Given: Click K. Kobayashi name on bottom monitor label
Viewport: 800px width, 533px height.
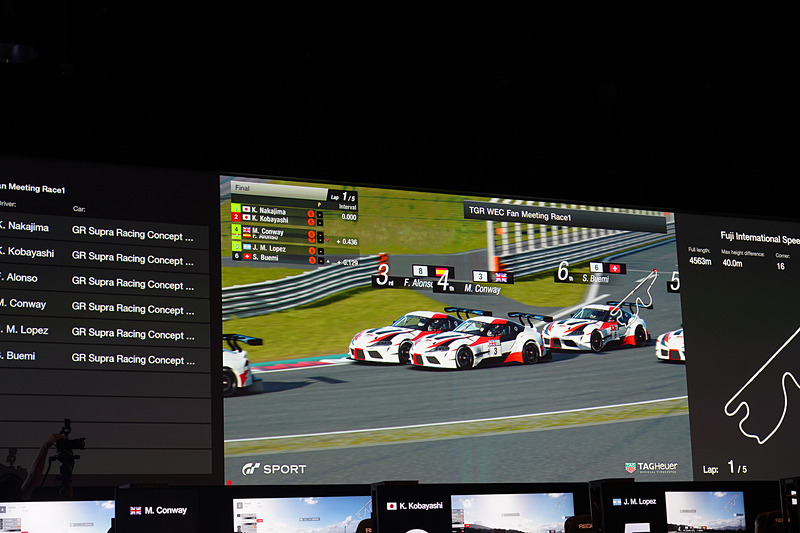Looking at the screenshot, I should point(420,505).
